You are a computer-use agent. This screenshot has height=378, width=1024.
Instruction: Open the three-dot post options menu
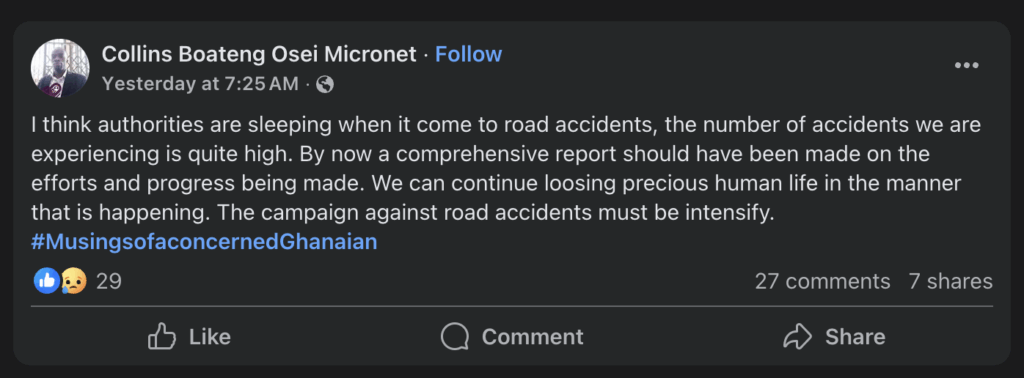pyautogui.click(x=966, y=65)
